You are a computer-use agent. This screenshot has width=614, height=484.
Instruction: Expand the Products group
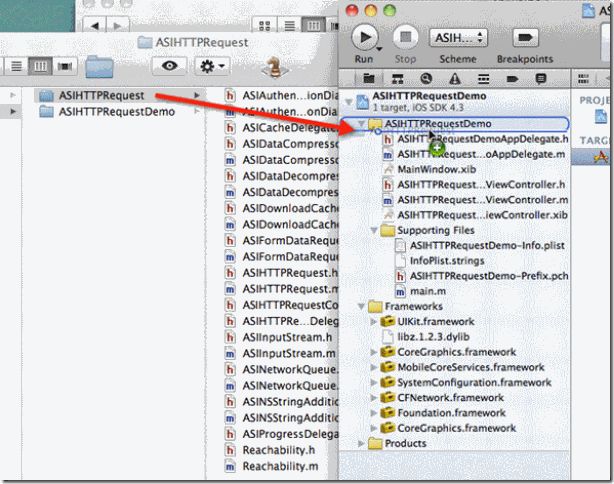[361, 443]
